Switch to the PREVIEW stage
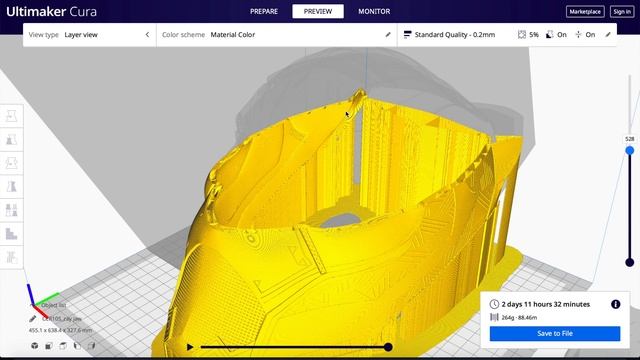The height and width of the screenshot is (360, 640). (318, 11)
